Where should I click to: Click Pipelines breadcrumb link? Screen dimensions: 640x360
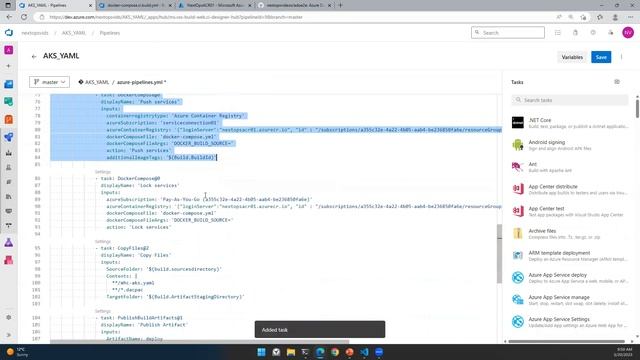[x=110, y=33]
